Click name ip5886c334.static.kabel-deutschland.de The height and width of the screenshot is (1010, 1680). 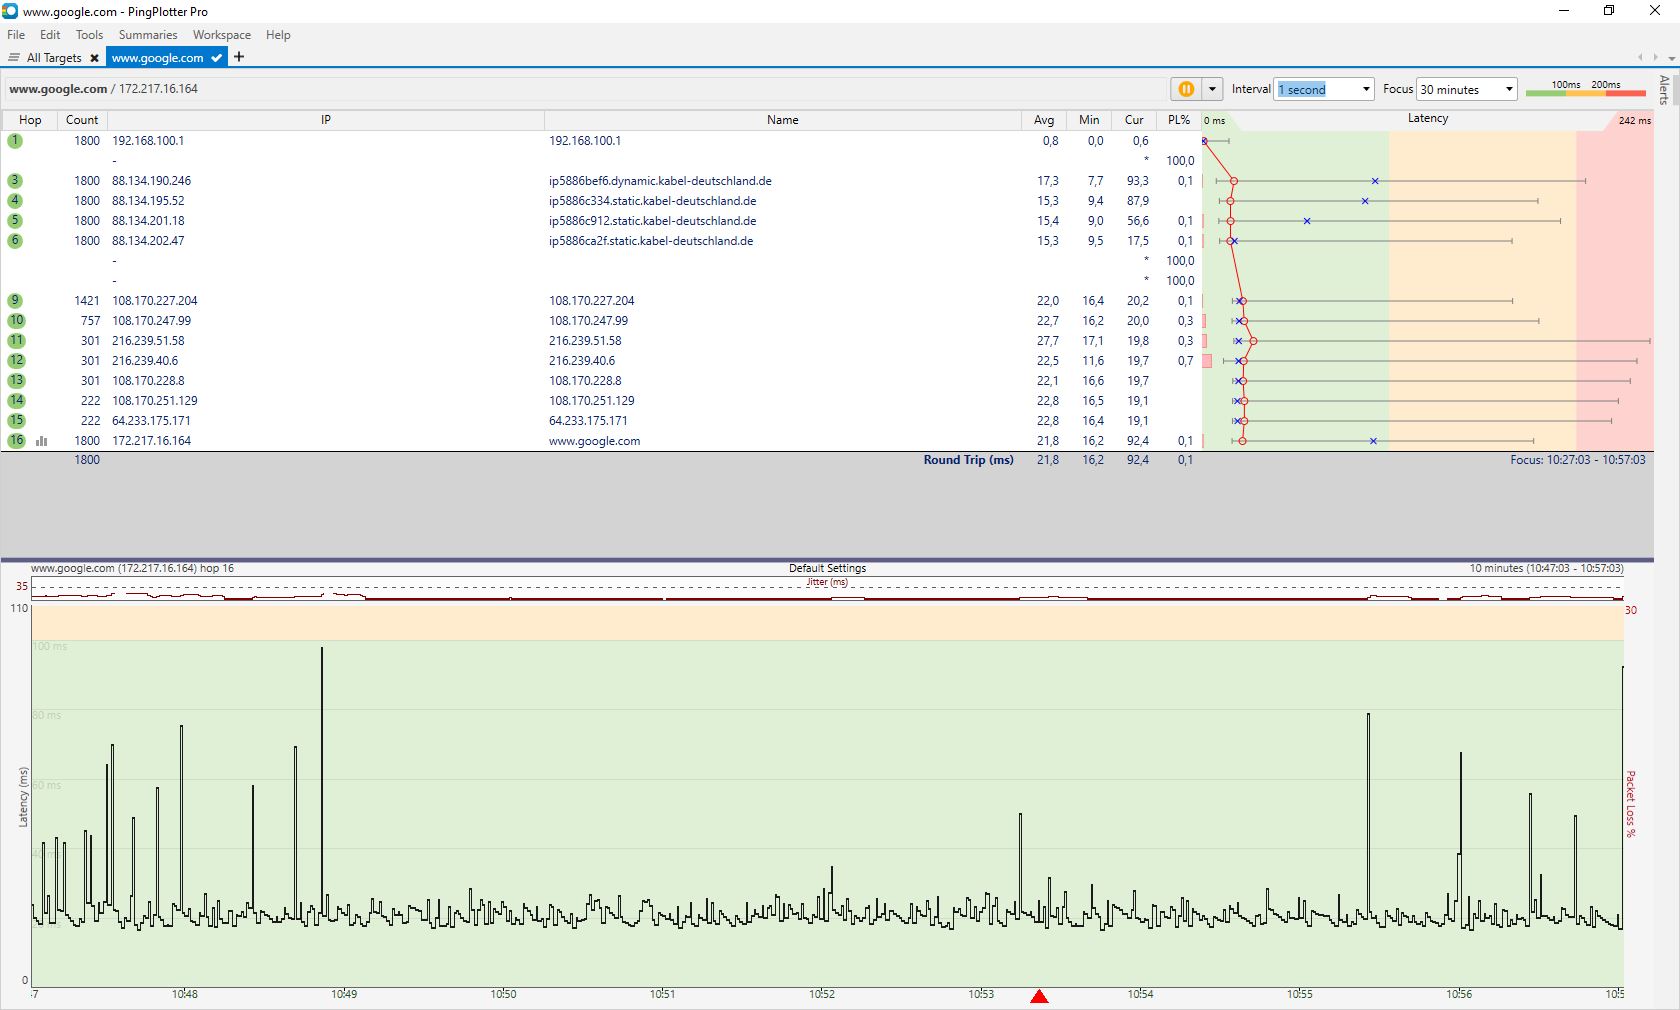click(x=652, y=201)
